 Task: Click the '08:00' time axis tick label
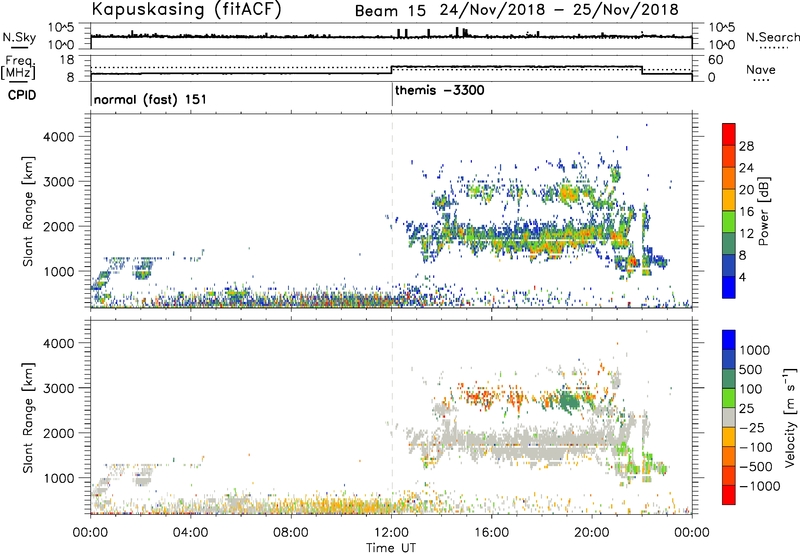(x=291, y=533)
